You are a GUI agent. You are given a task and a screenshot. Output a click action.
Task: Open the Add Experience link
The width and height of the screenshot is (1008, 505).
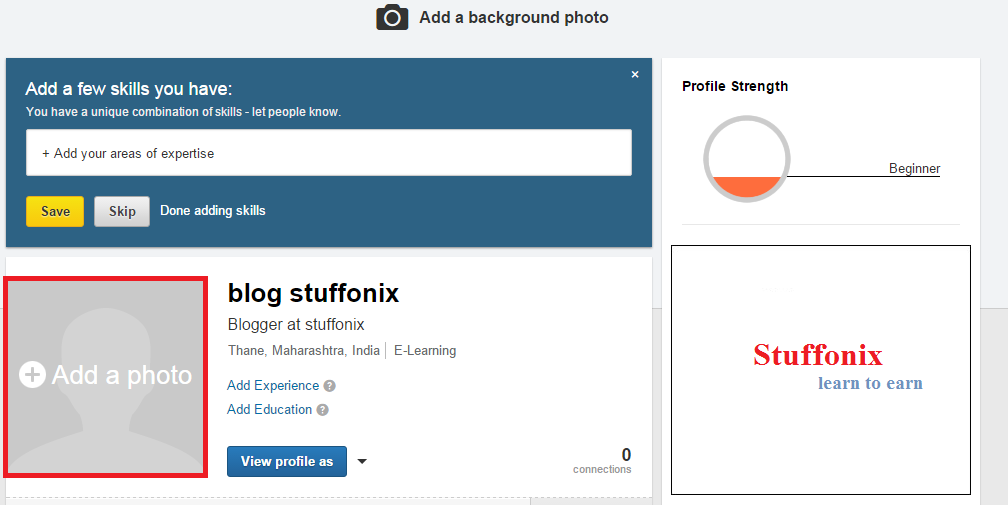pos(273,385)
